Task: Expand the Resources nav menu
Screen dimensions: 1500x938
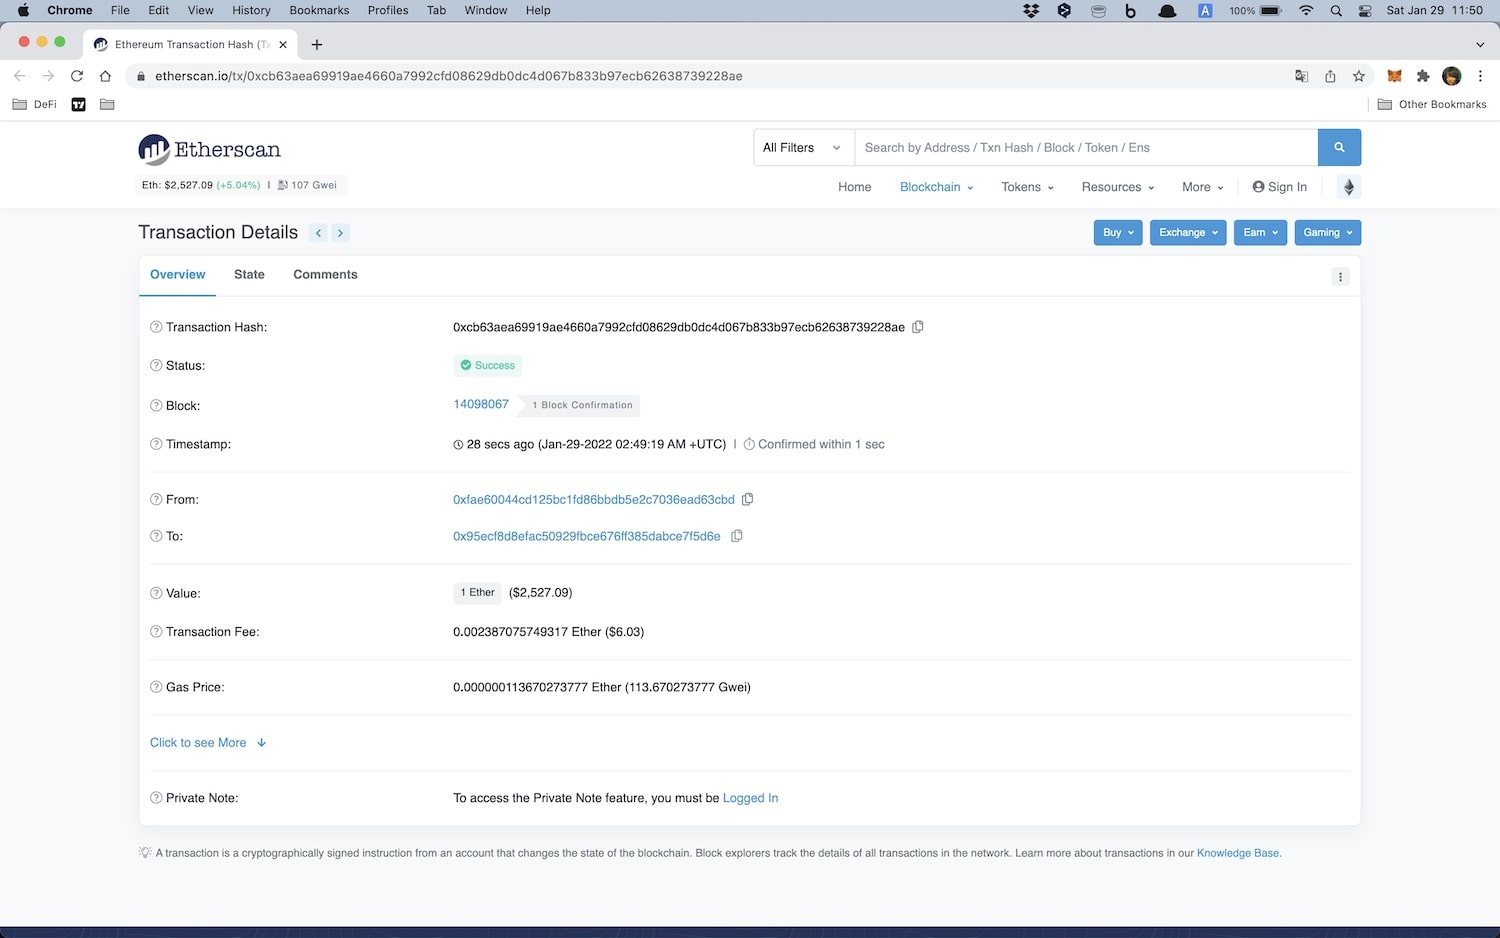Action: [x=1118, y=187]
